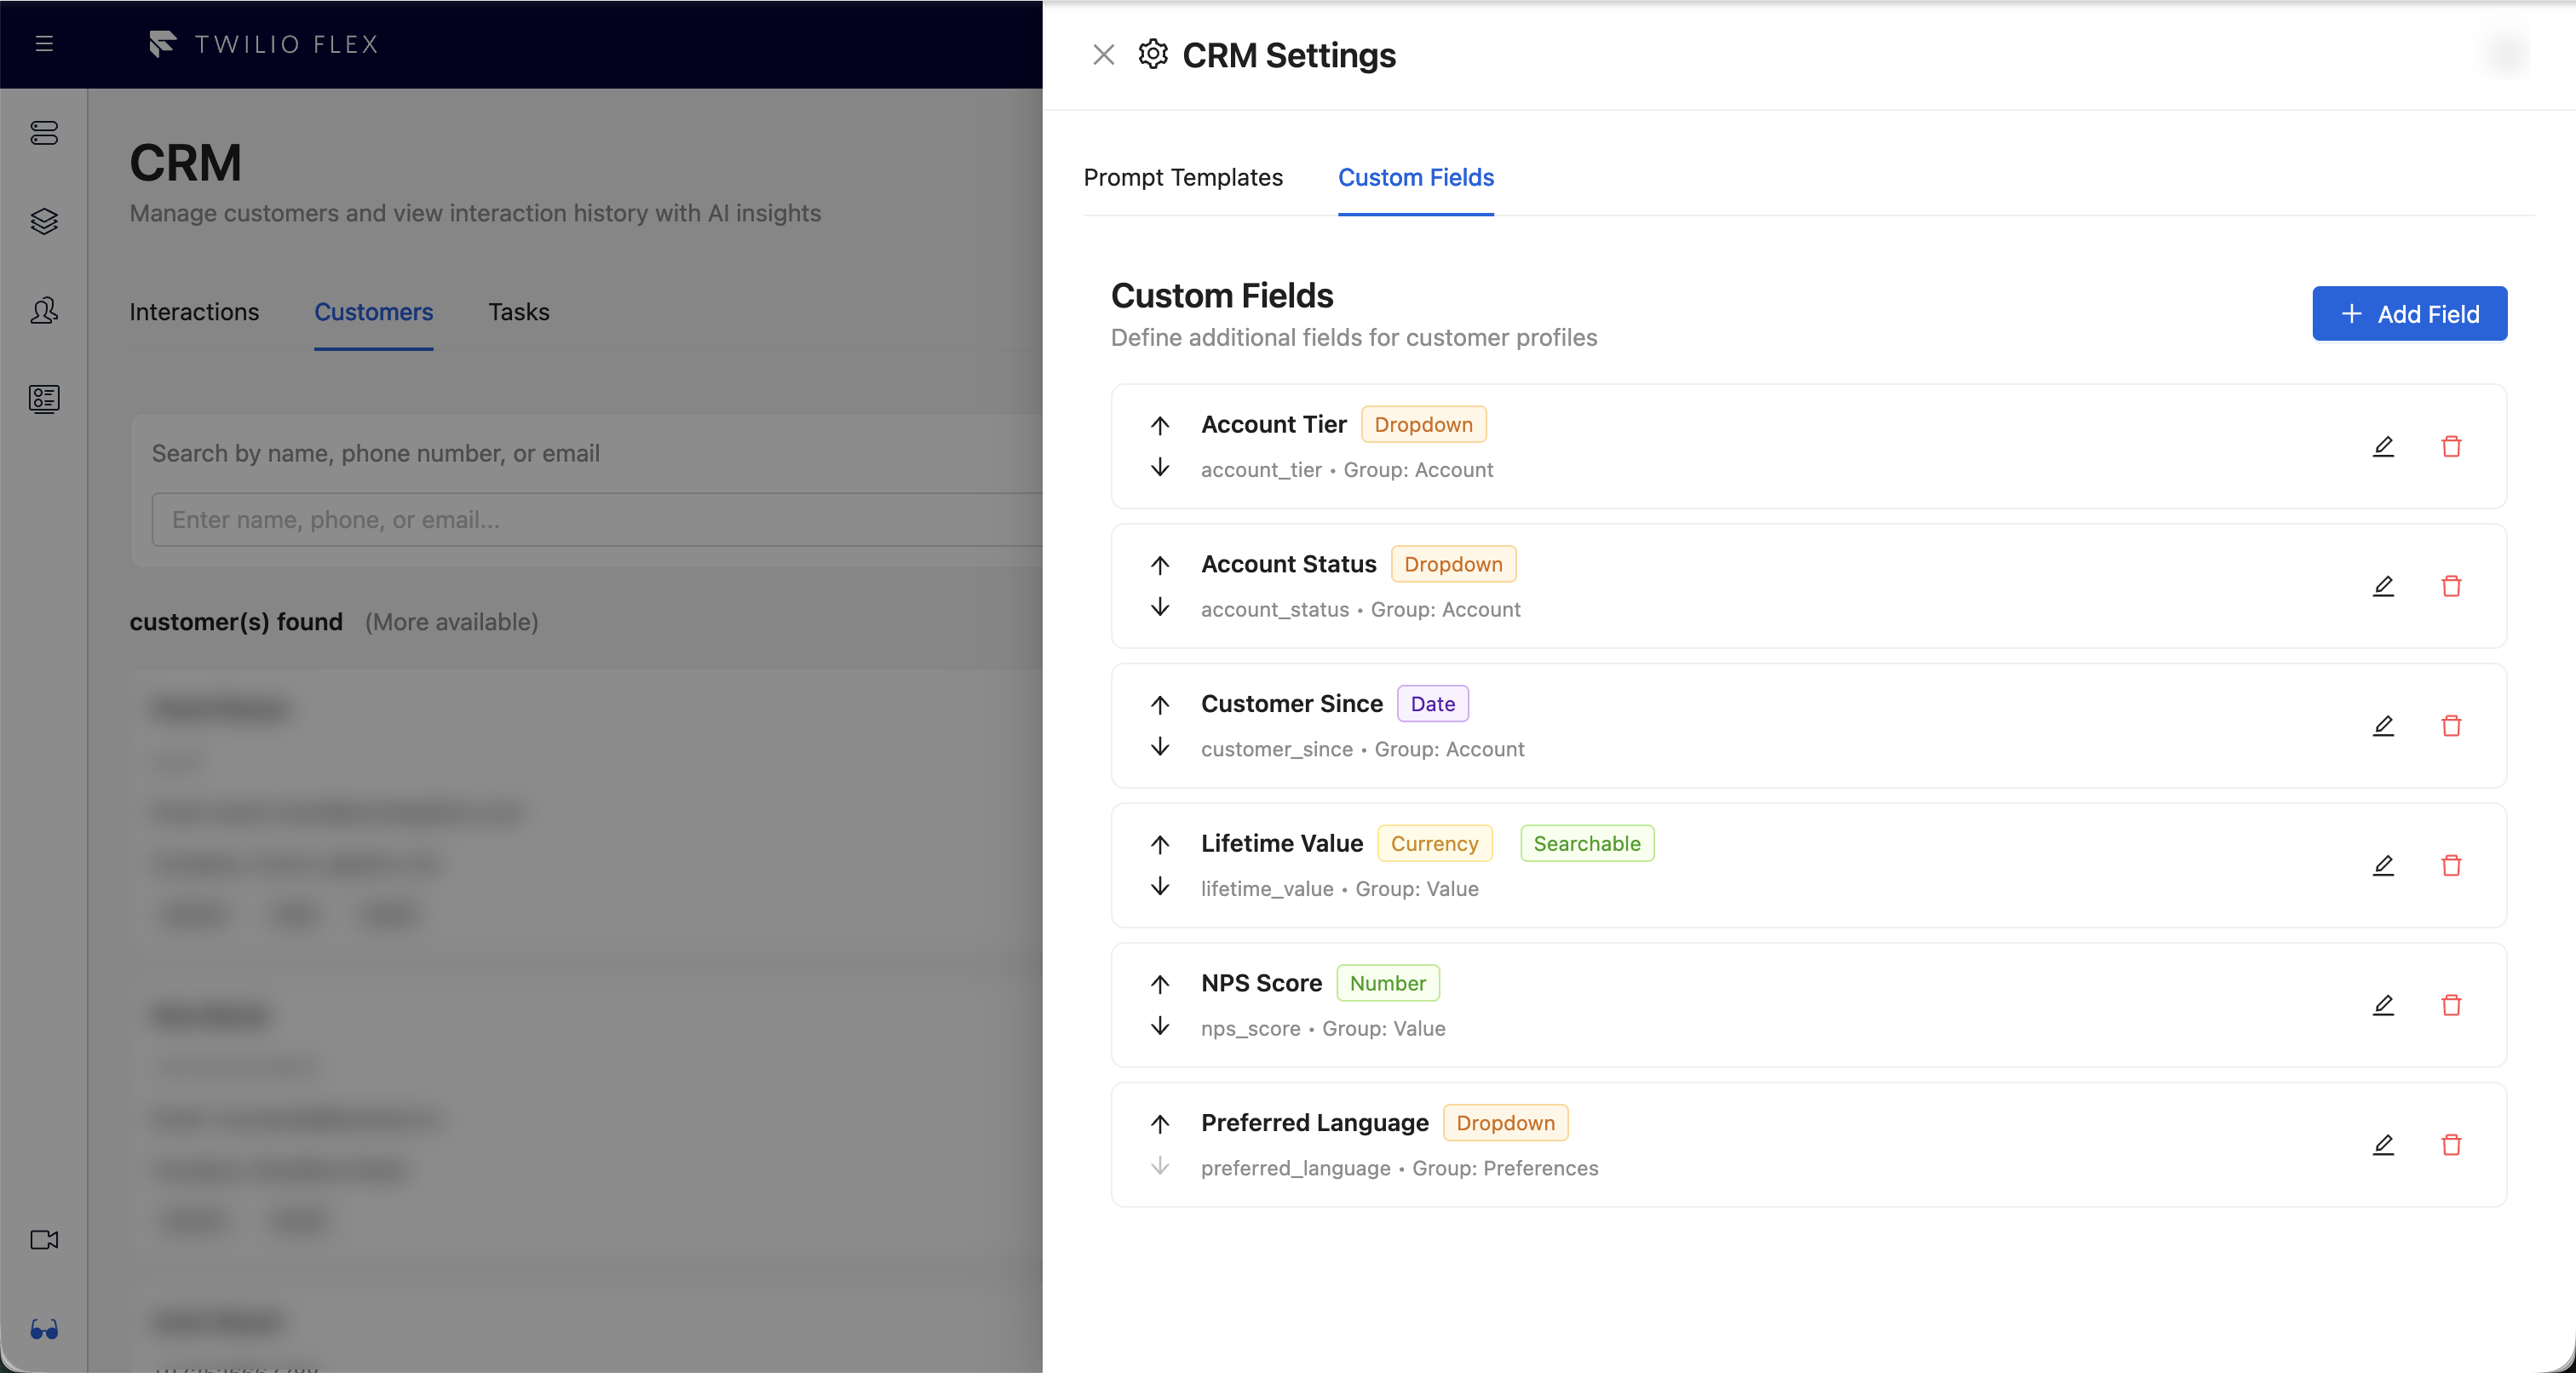Edit the Preferred Language field
The width and height of the screenshot is (2576, 1373).
[2383, 1144]
